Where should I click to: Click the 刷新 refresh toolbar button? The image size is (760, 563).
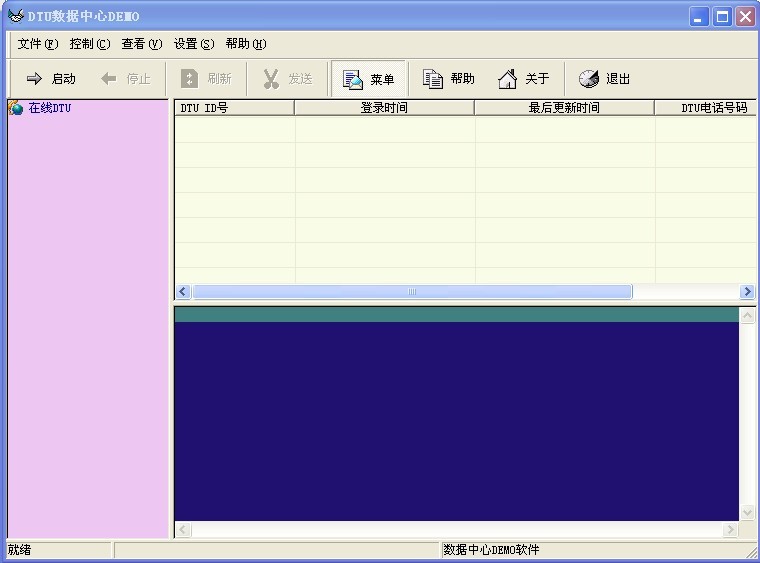click(206, 78)
